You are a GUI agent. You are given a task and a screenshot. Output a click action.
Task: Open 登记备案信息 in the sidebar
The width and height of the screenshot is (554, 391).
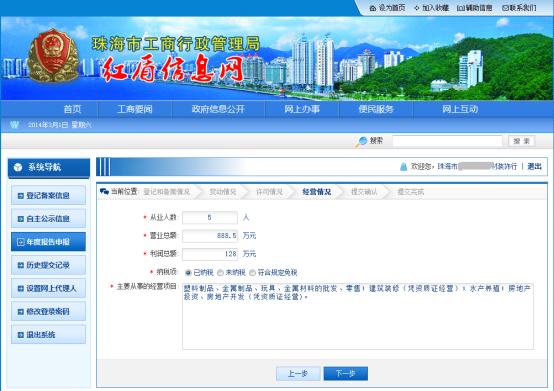[48, 195]
